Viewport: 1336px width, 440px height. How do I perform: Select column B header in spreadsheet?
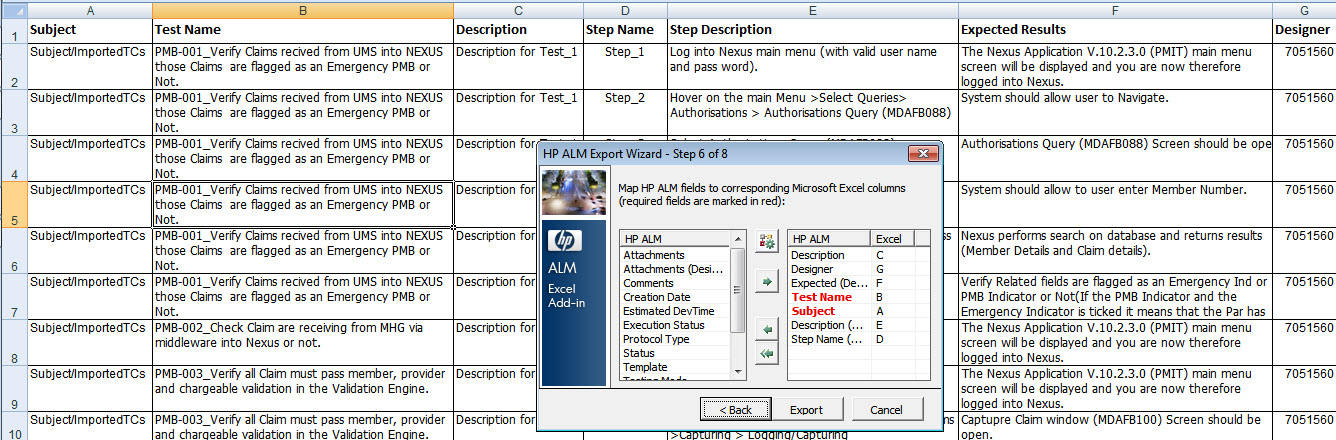[x=302, y=9]
